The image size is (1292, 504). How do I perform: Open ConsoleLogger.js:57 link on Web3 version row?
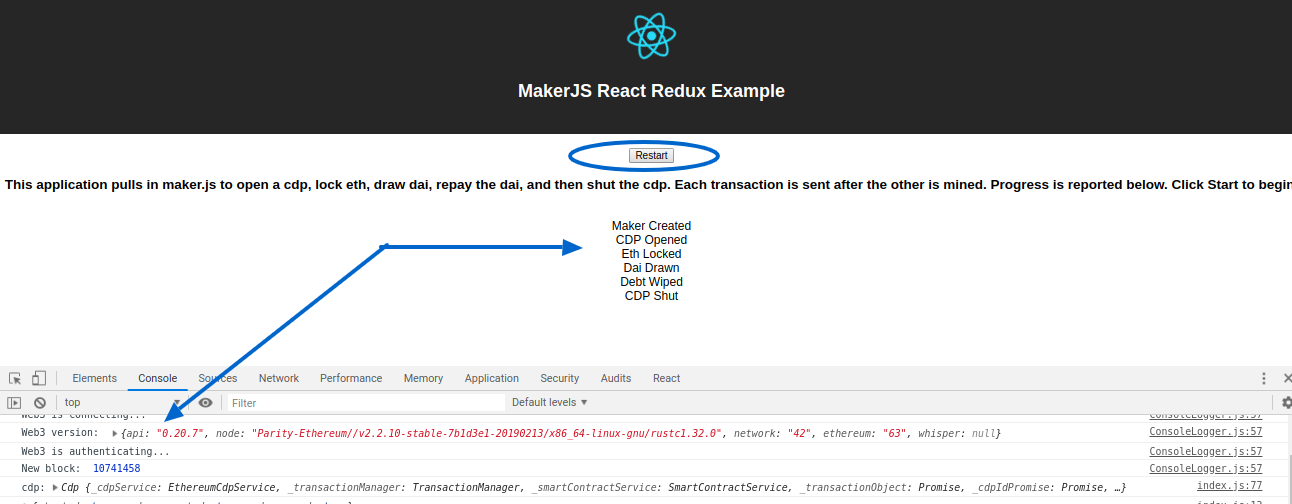(x=1205, y=432)
